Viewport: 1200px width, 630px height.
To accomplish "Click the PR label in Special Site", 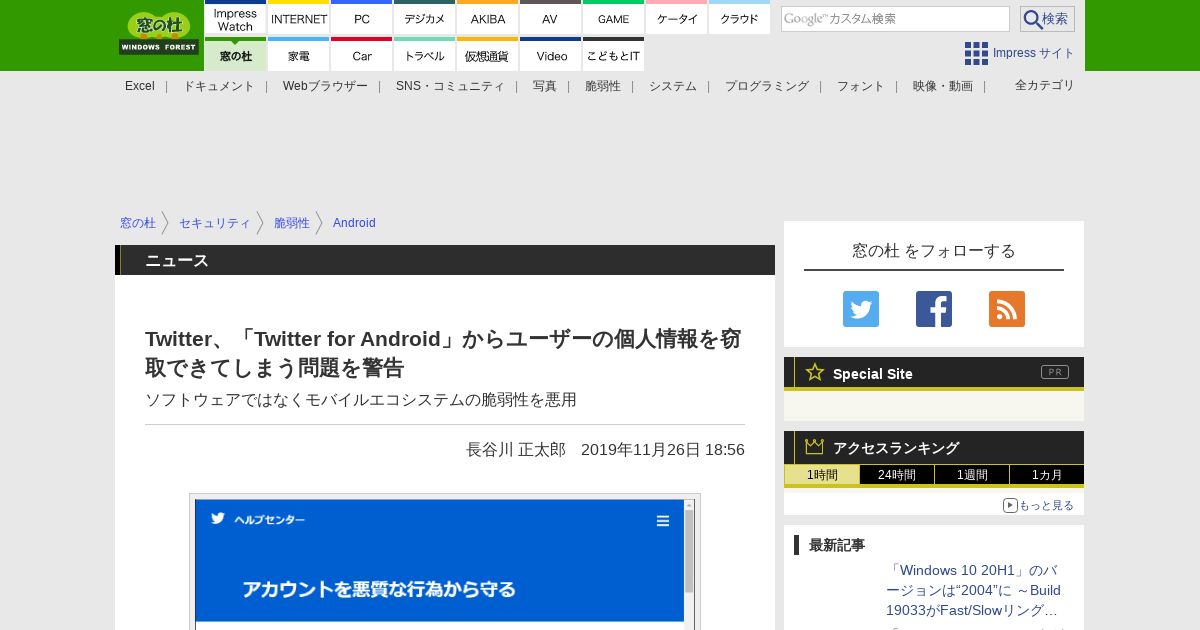I will point(1055,372).
